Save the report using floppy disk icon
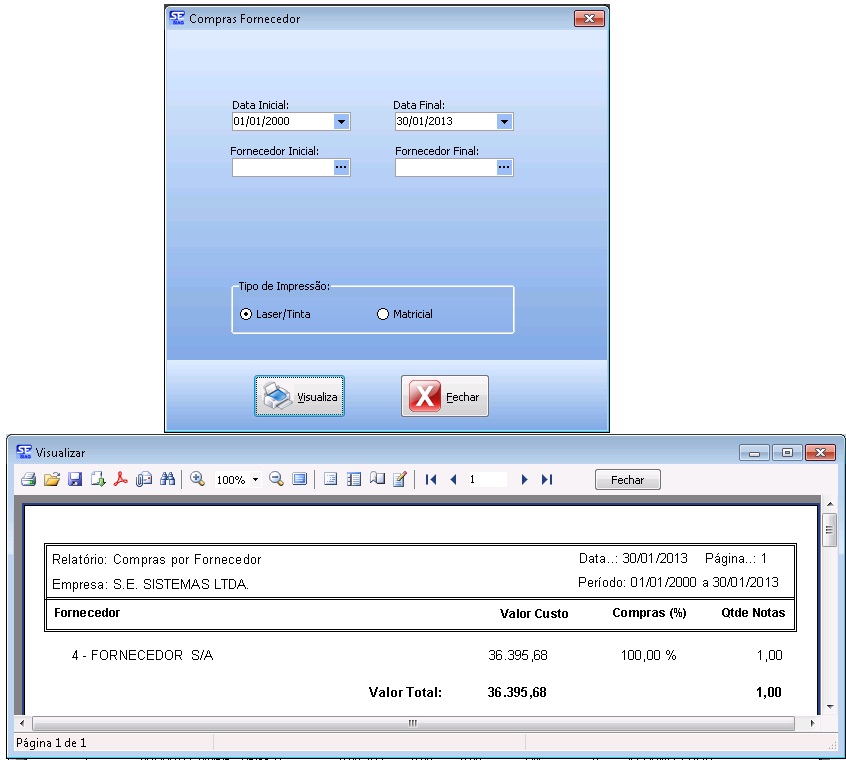This screenshot has width=846, height=760. tap(75, 480)
